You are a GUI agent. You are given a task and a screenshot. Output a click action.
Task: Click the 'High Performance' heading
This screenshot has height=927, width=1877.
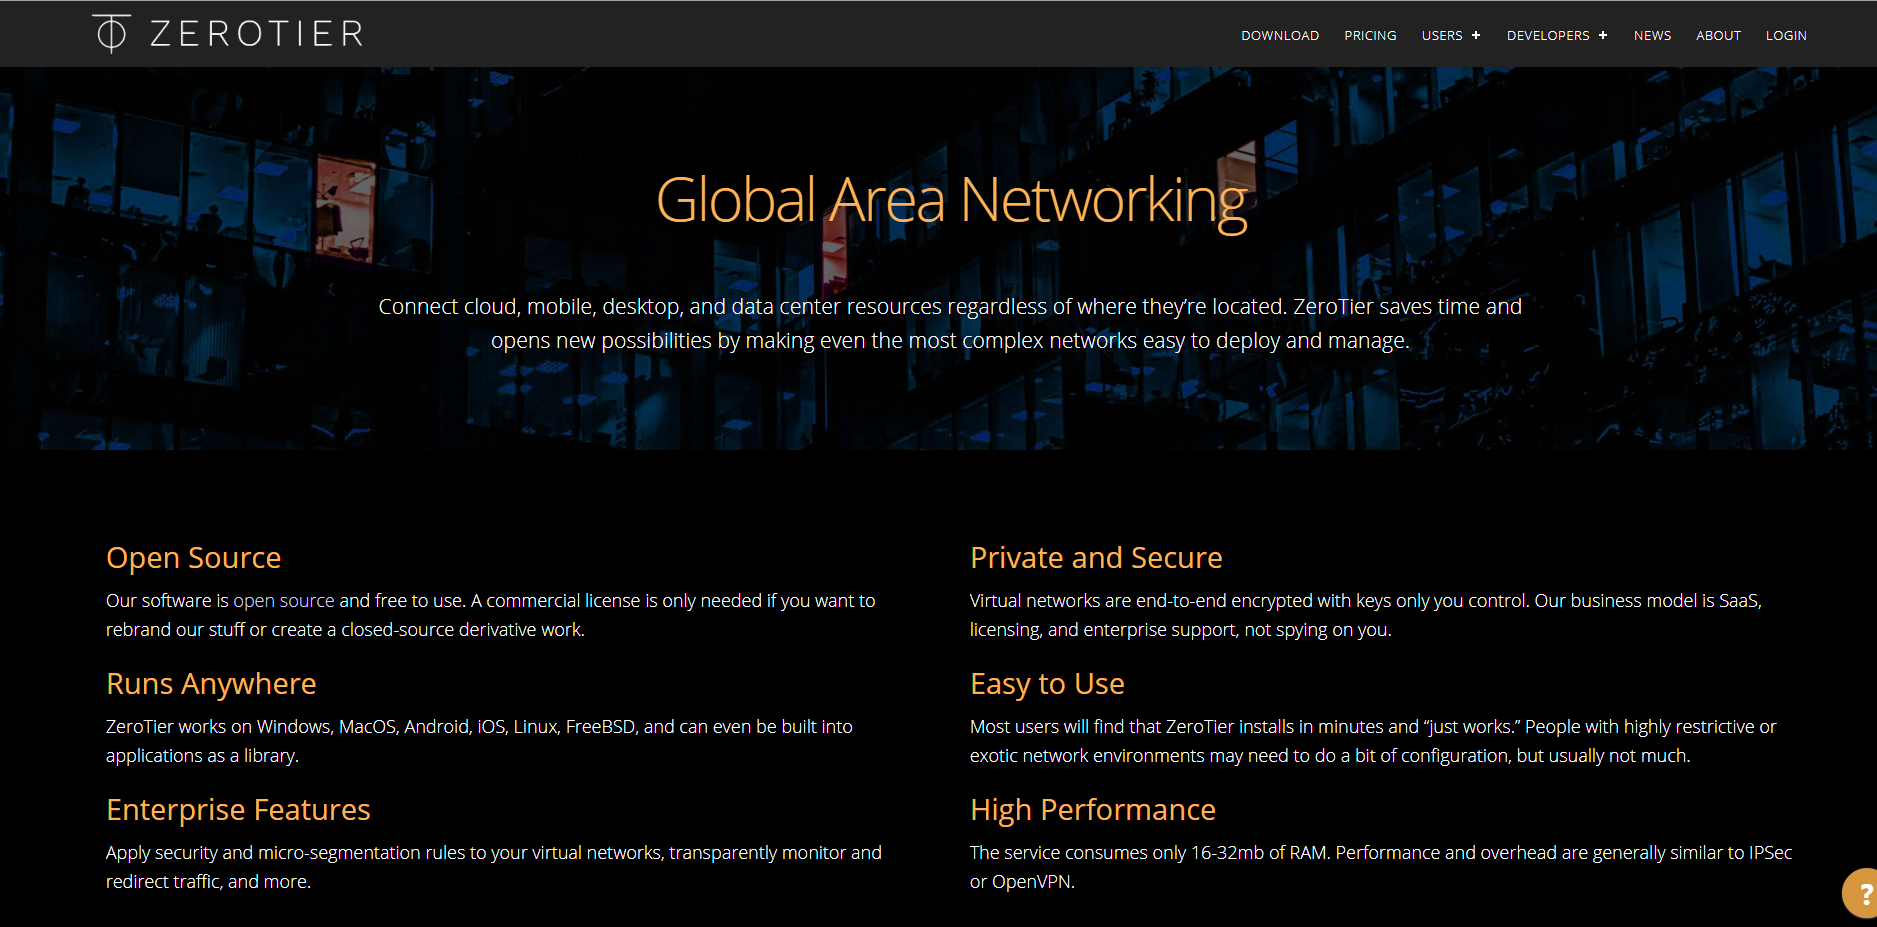point(1093,809)
